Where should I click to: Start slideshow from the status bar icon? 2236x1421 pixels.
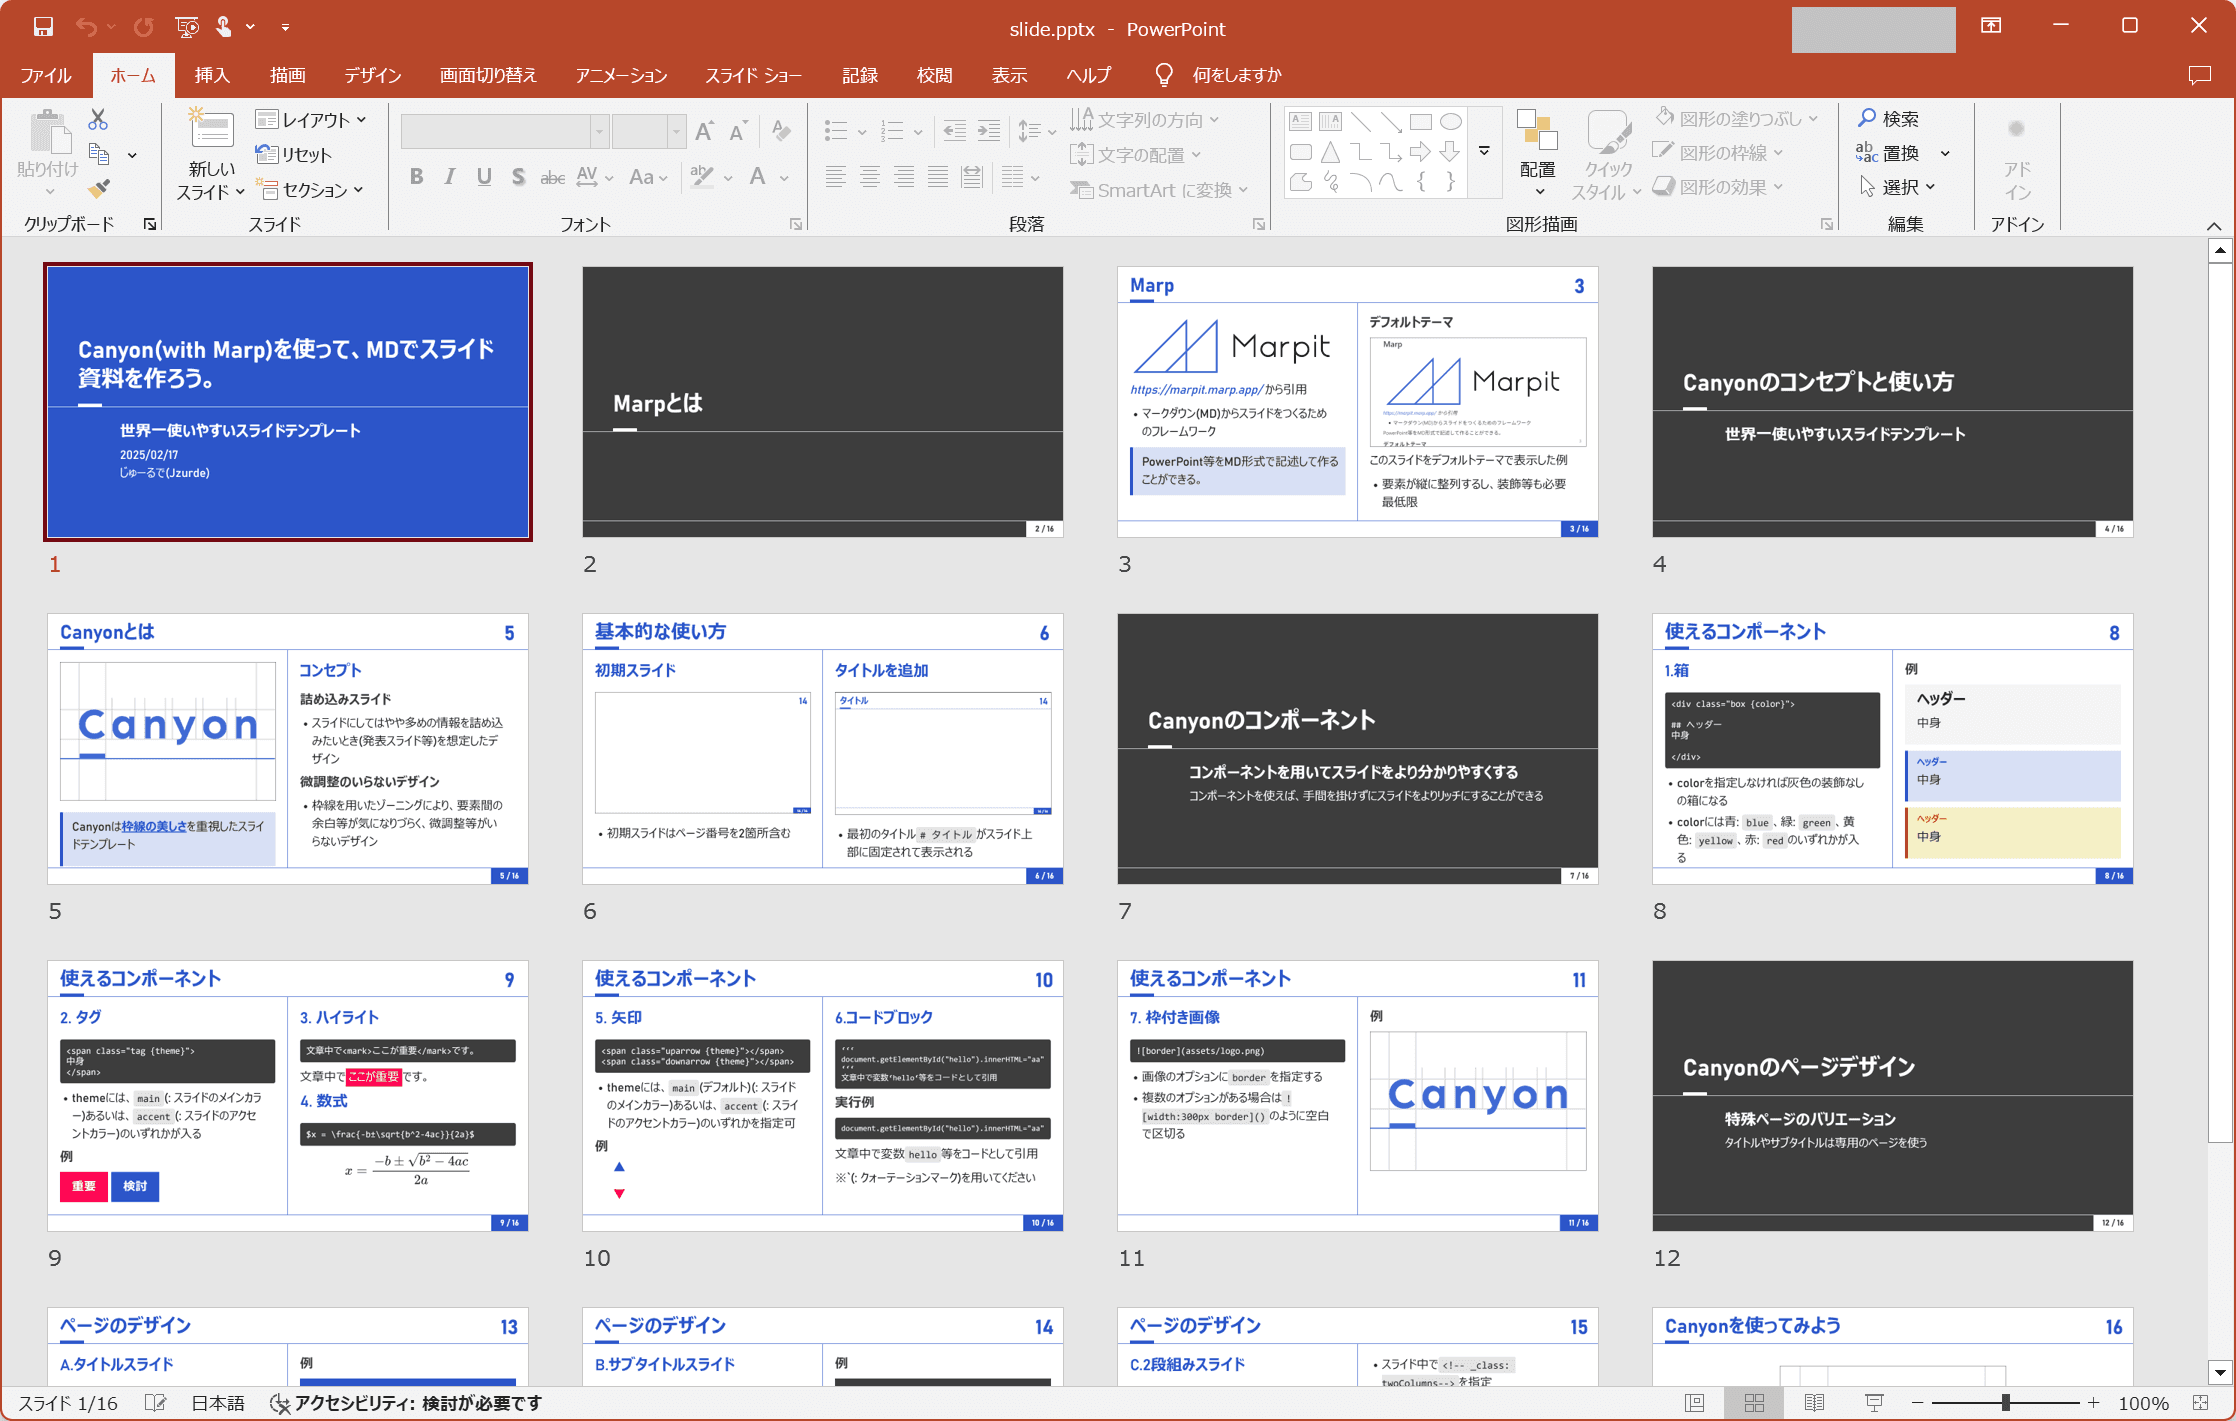coord(1874,1403)
